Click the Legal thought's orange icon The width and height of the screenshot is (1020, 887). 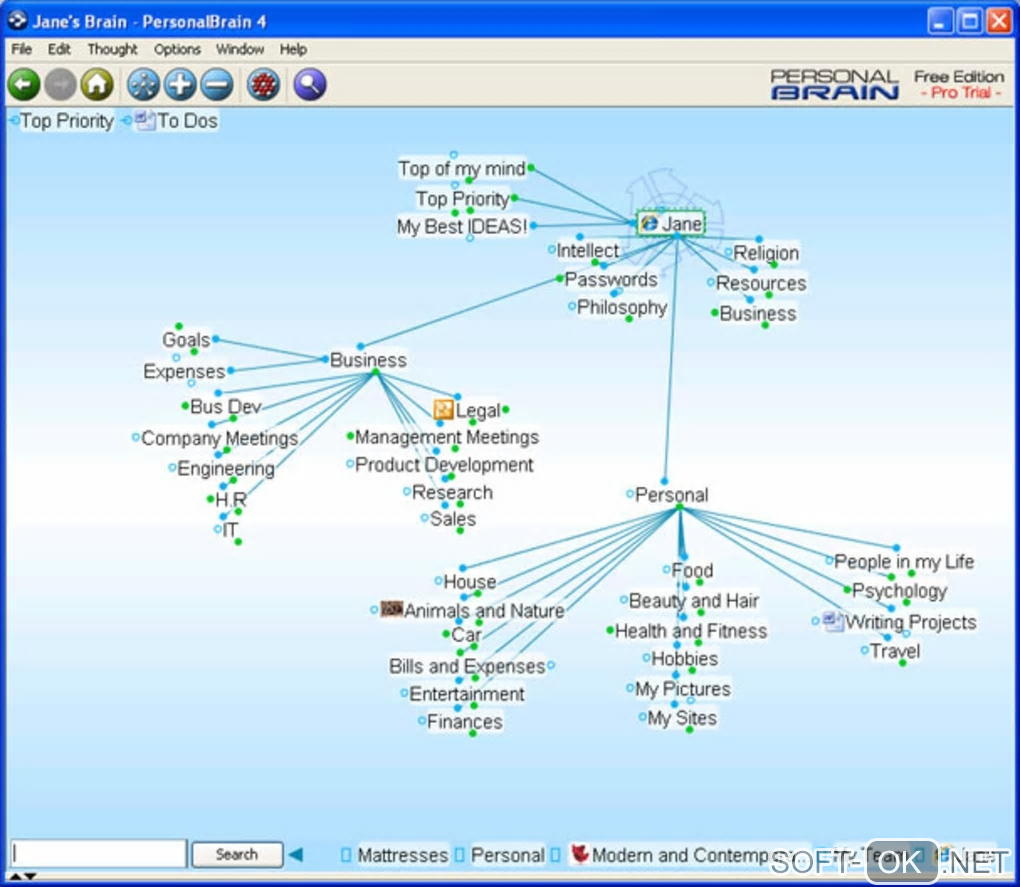click(x=443, y=409)
